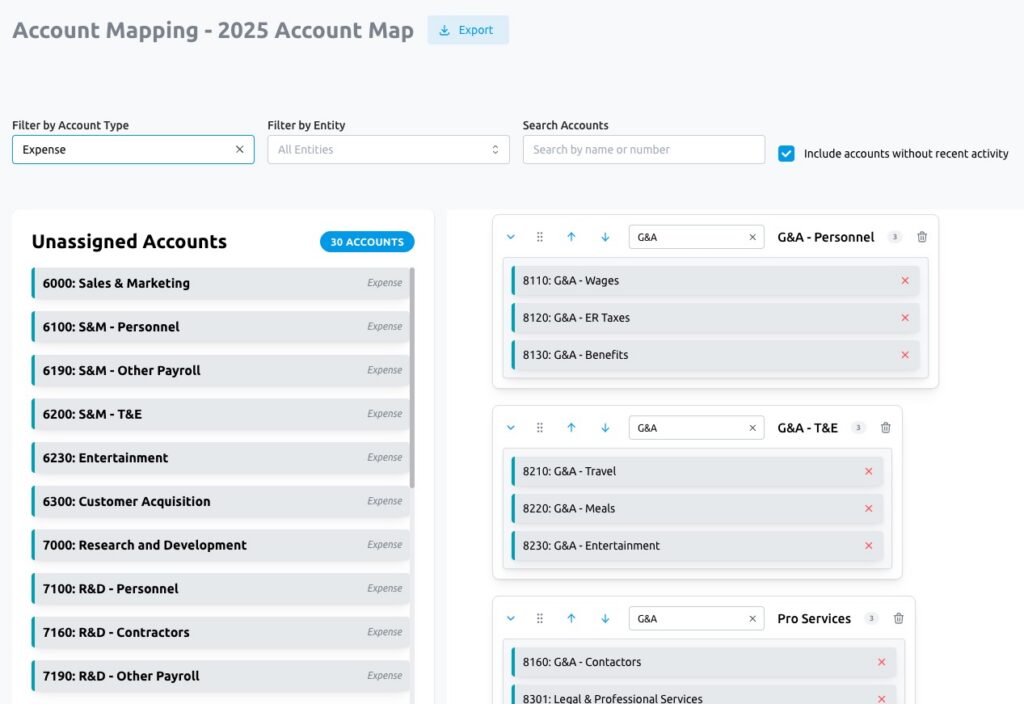
Task: Delete the G&A - Personnel group
Action: [x=922, y=237]
